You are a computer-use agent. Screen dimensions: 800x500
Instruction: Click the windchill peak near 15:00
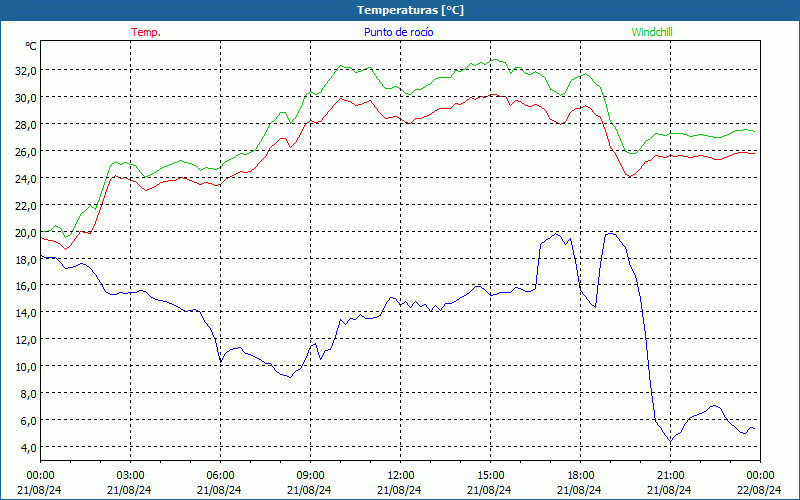[x=493, y=60]
